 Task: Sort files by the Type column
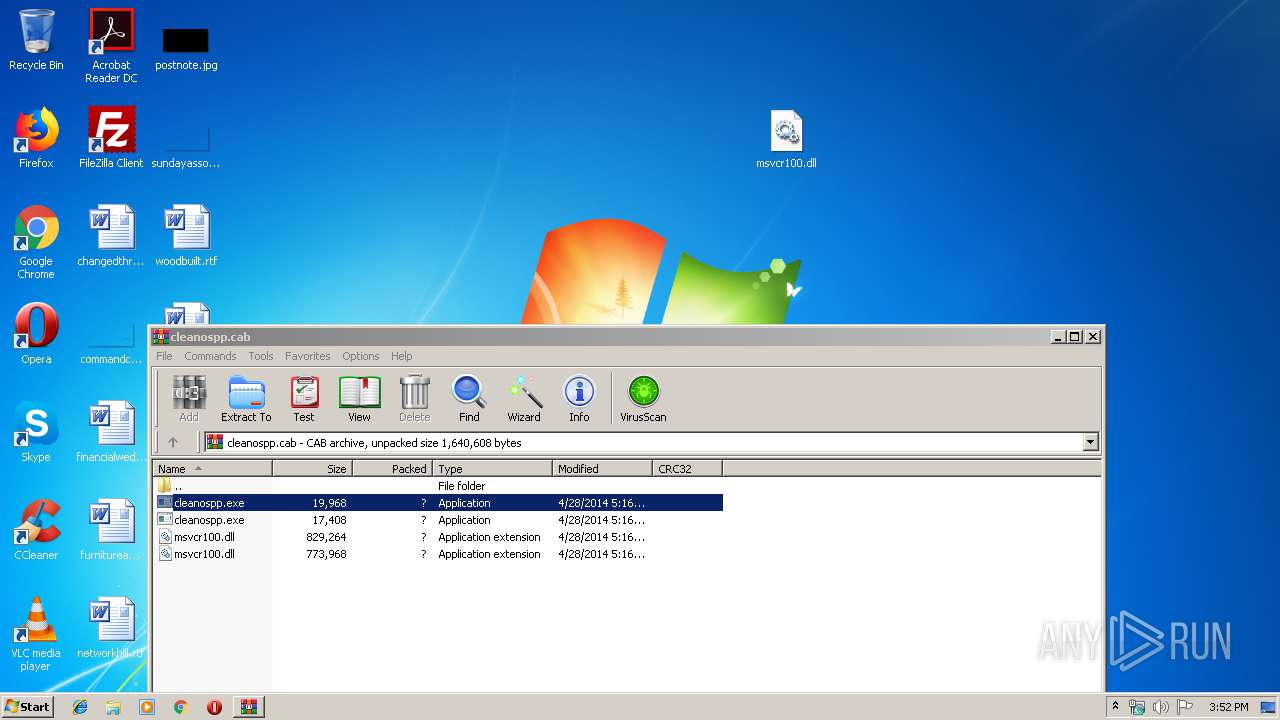pos(492,468)
